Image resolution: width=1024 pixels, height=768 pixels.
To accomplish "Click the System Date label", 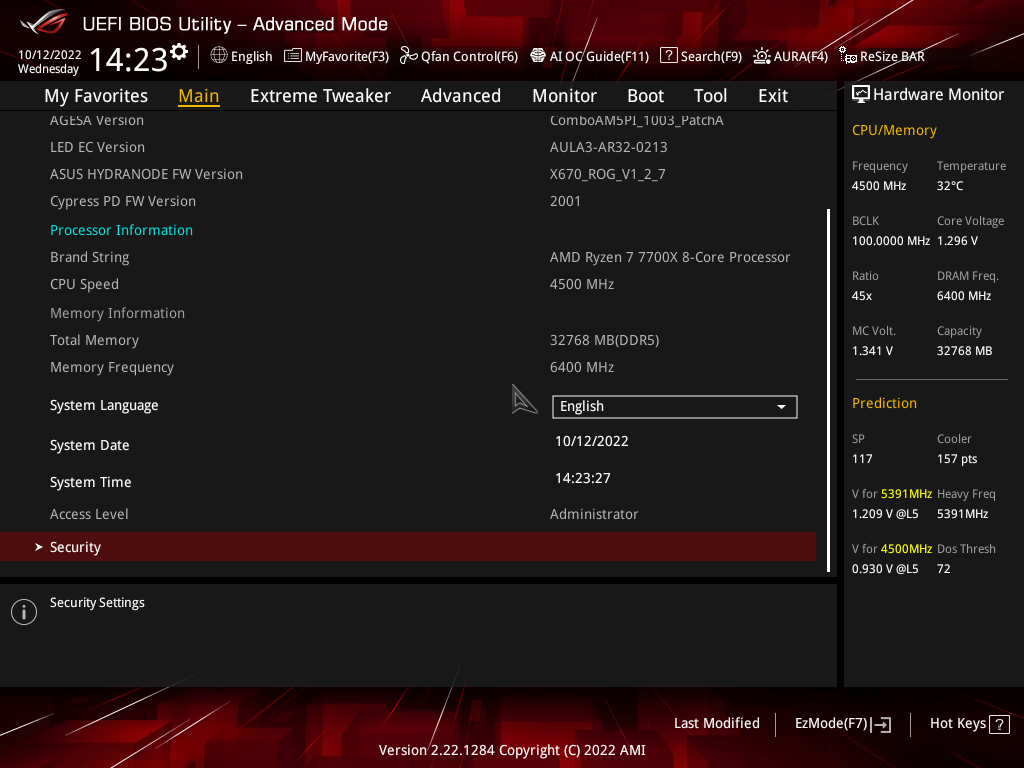I will (89, 445).
